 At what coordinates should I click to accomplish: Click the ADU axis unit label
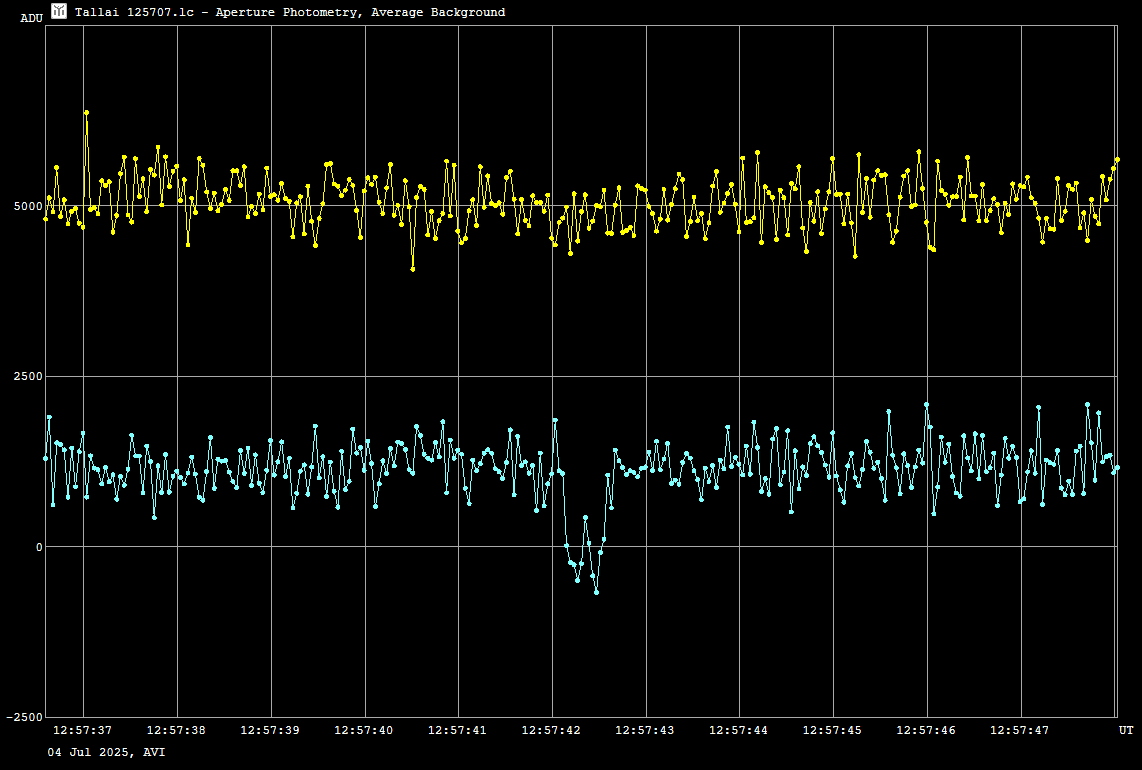31,19
